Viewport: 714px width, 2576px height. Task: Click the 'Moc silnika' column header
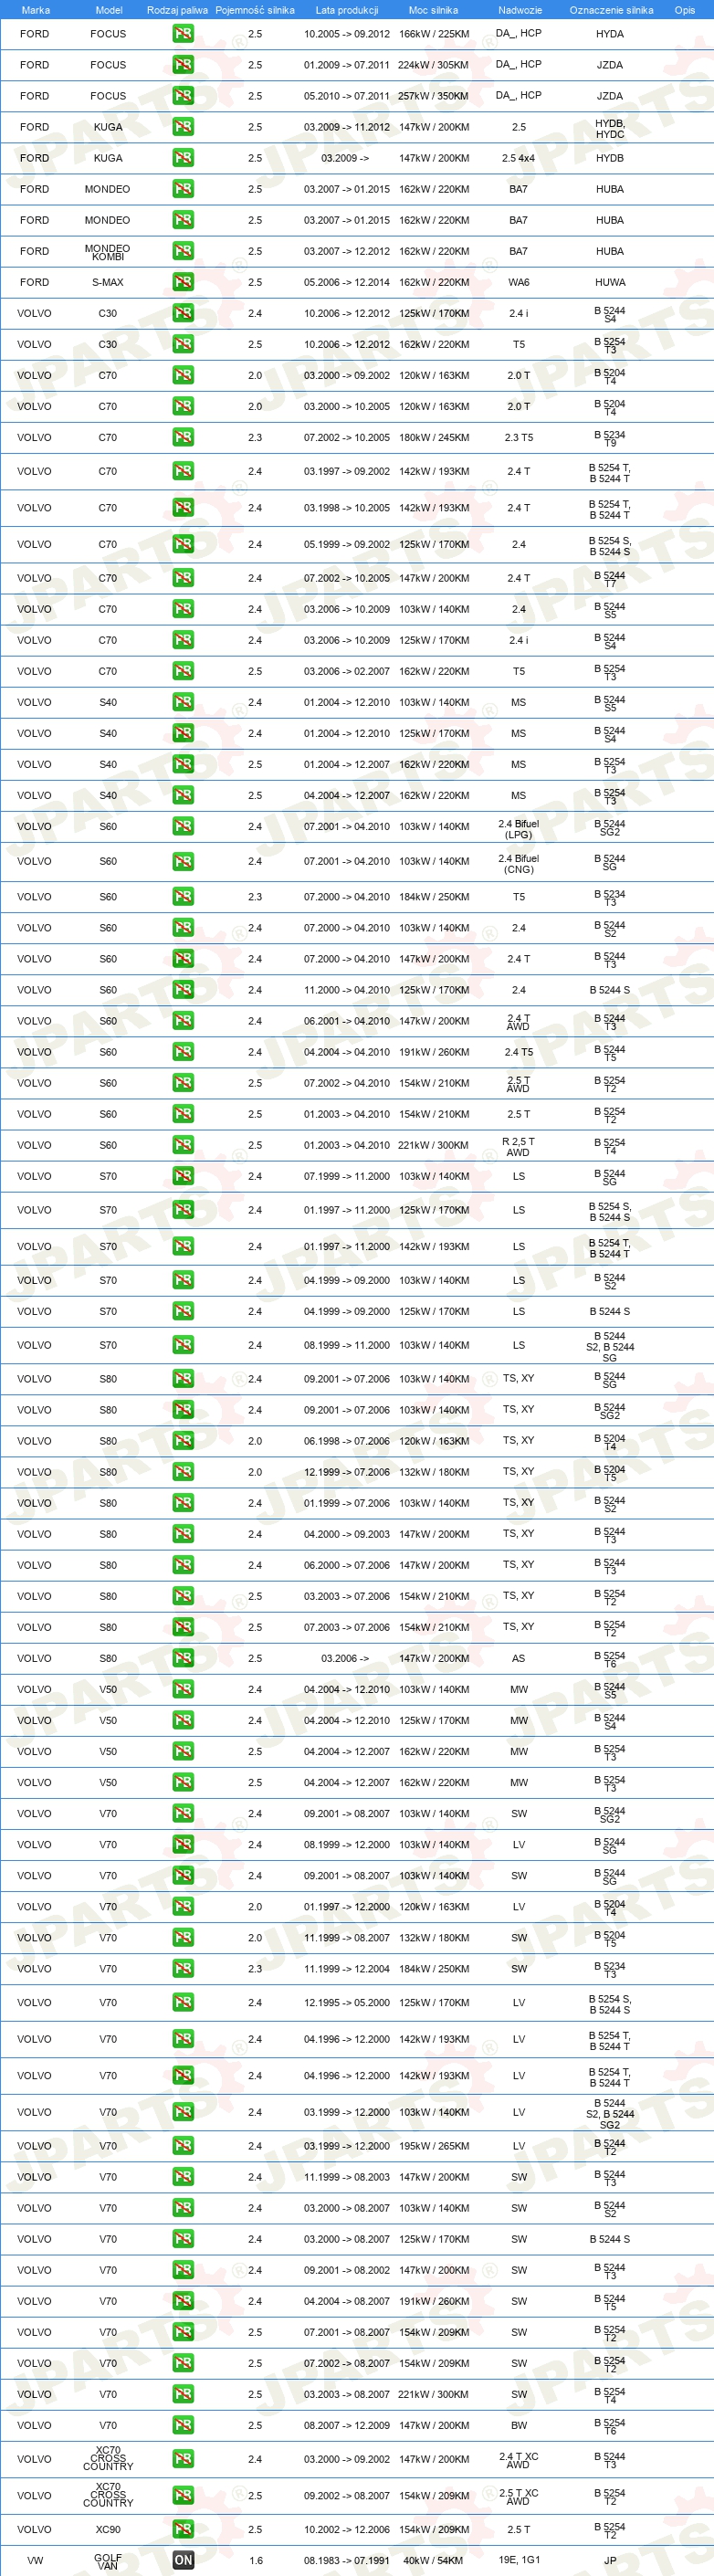(433, 10)
